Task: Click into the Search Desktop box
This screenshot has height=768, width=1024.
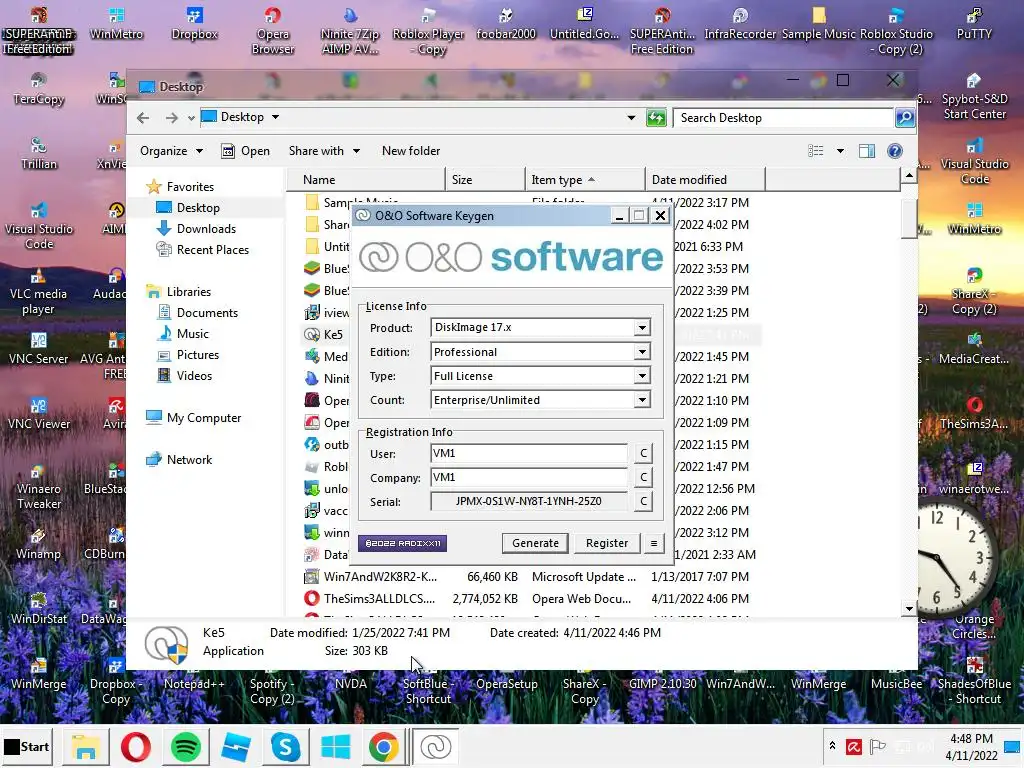Action: [x=783, y=118]
